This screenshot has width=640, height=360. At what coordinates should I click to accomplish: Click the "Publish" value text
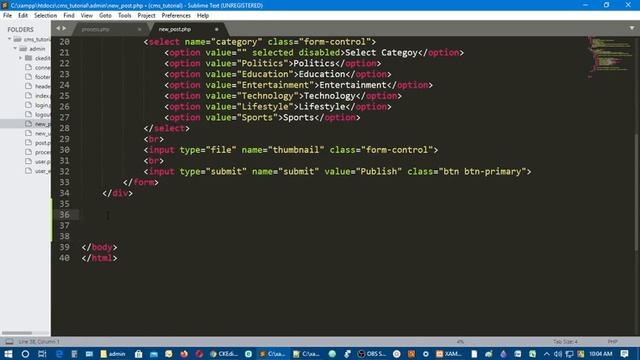[x=378, y=171]
